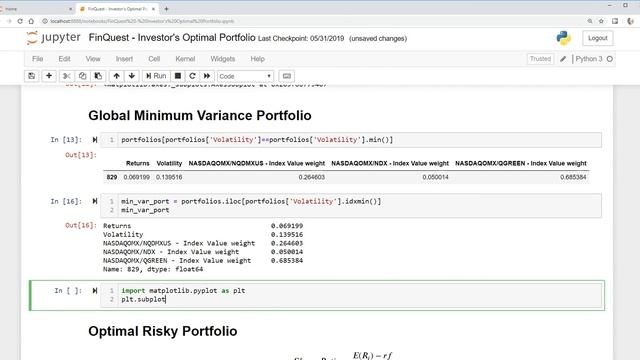Click into the plt.subplot code cell

[360, 295]
